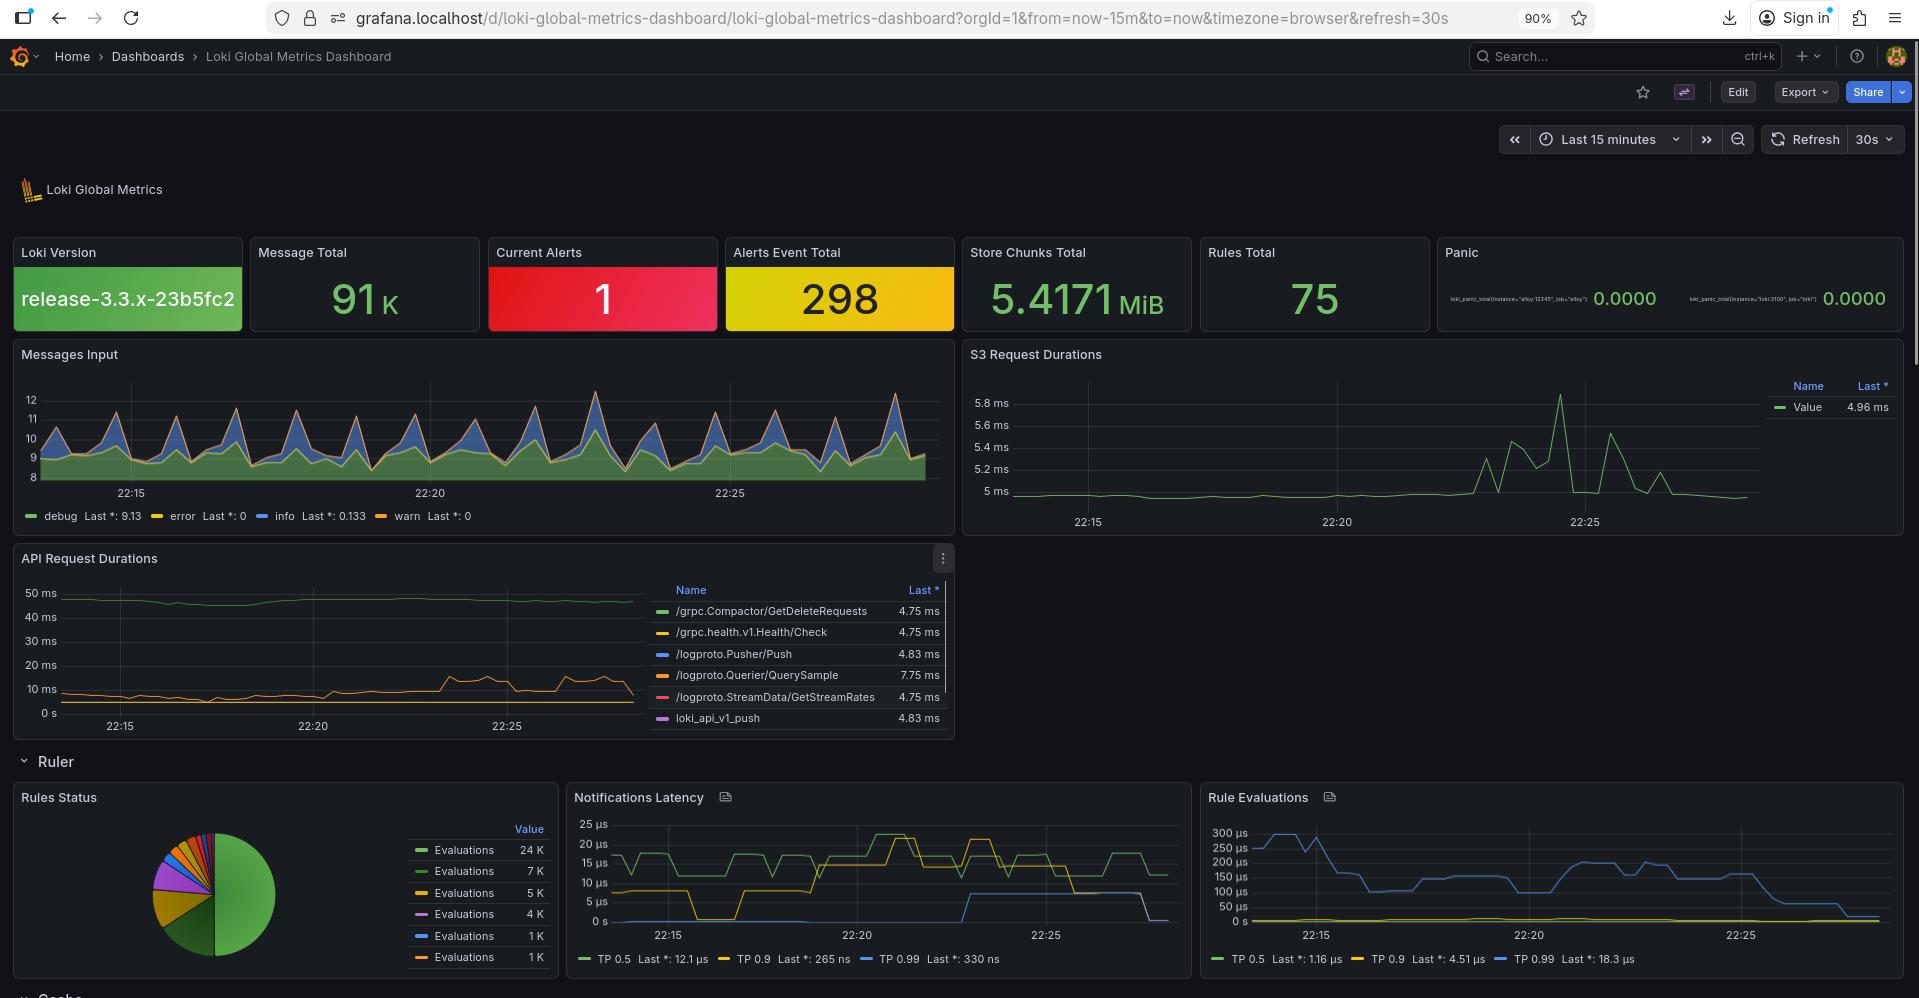
Task: Open the user avatar profile menu
Action: click(x=1896, y=57)
